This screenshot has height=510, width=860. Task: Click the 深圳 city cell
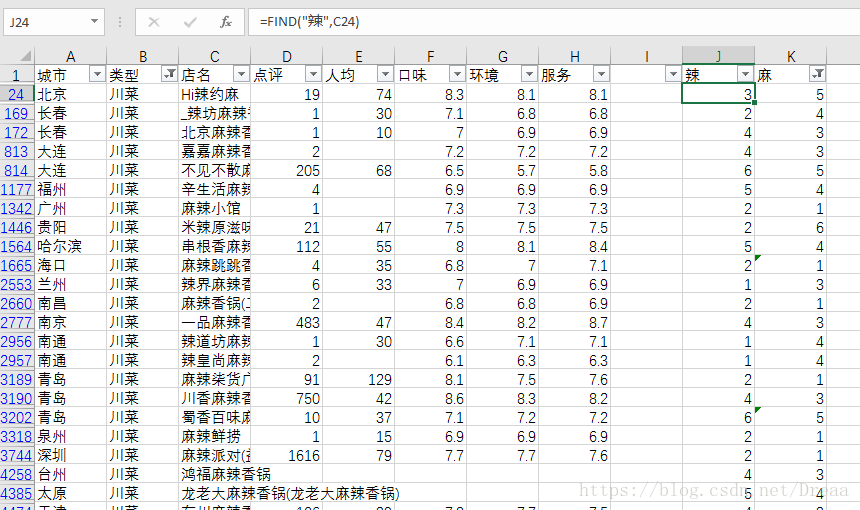[x=71, y=455]
